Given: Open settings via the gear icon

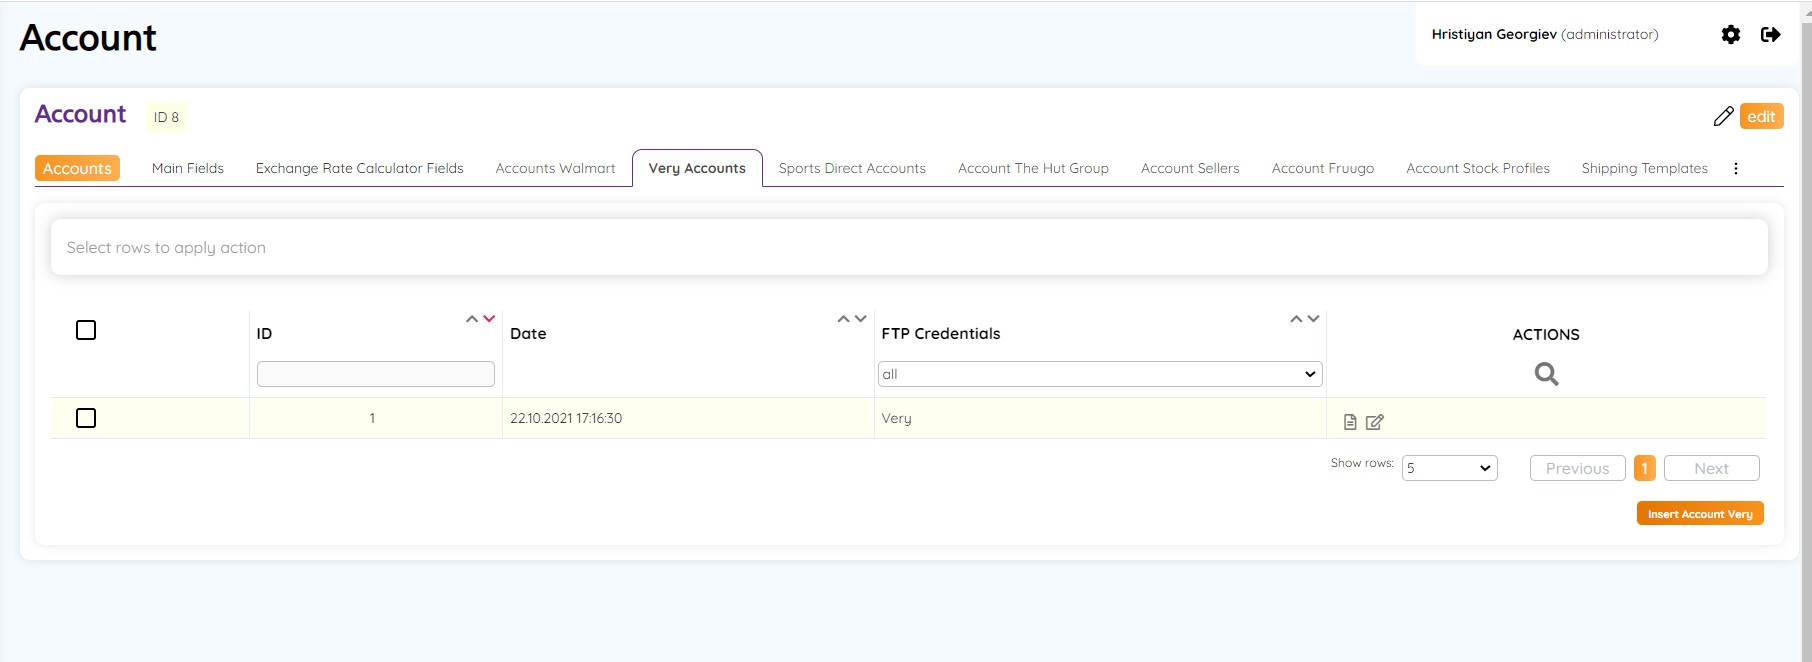Looking at the screenshot, I should tap(1731, 35).
